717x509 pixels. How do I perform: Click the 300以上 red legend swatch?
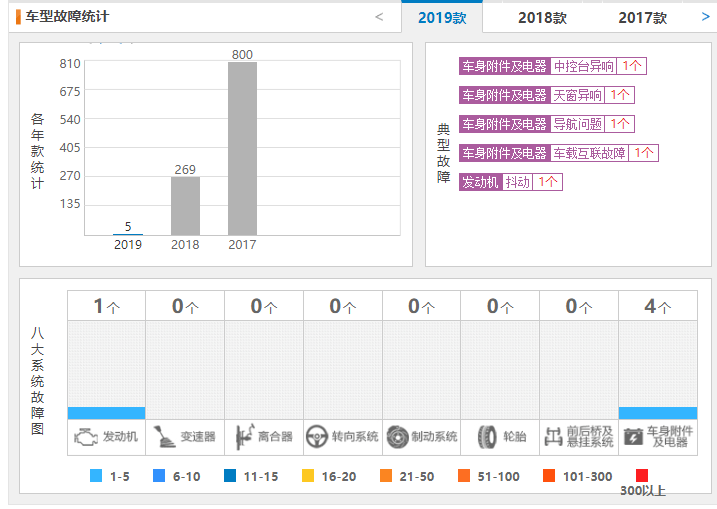click(642, 476)
